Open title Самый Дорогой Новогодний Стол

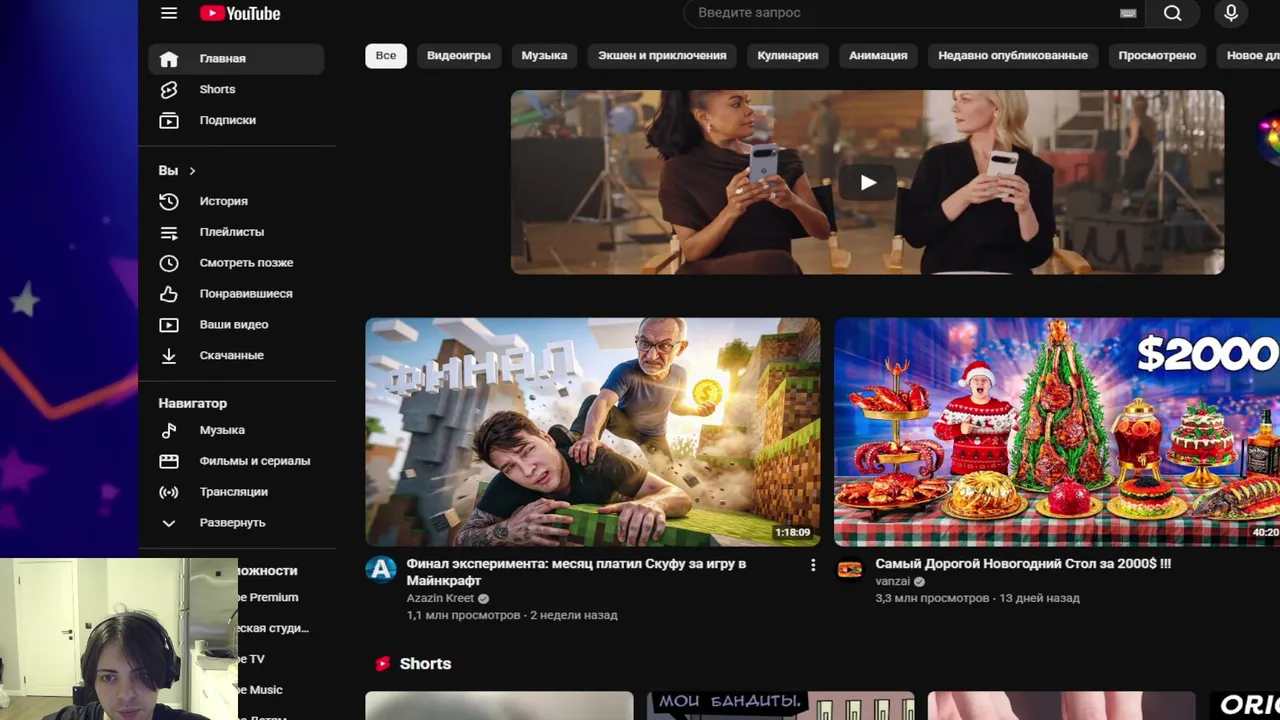[x=1023, y=564]
